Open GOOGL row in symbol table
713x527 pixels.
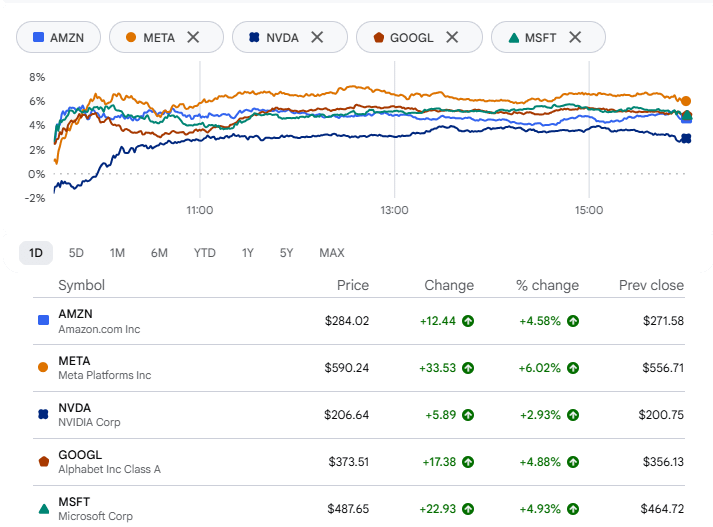click(x=359, y=462)
